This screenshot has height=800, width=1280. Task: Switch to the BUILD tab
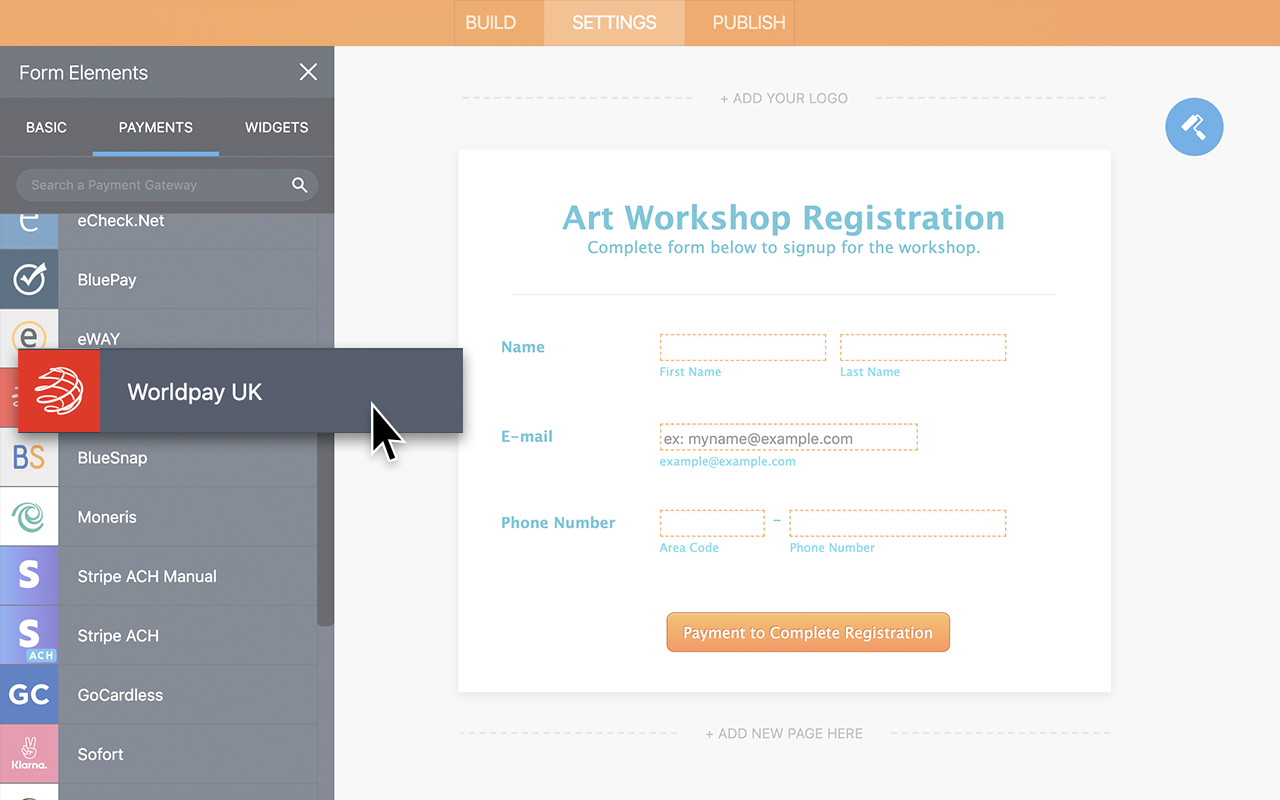pos(491,22)
